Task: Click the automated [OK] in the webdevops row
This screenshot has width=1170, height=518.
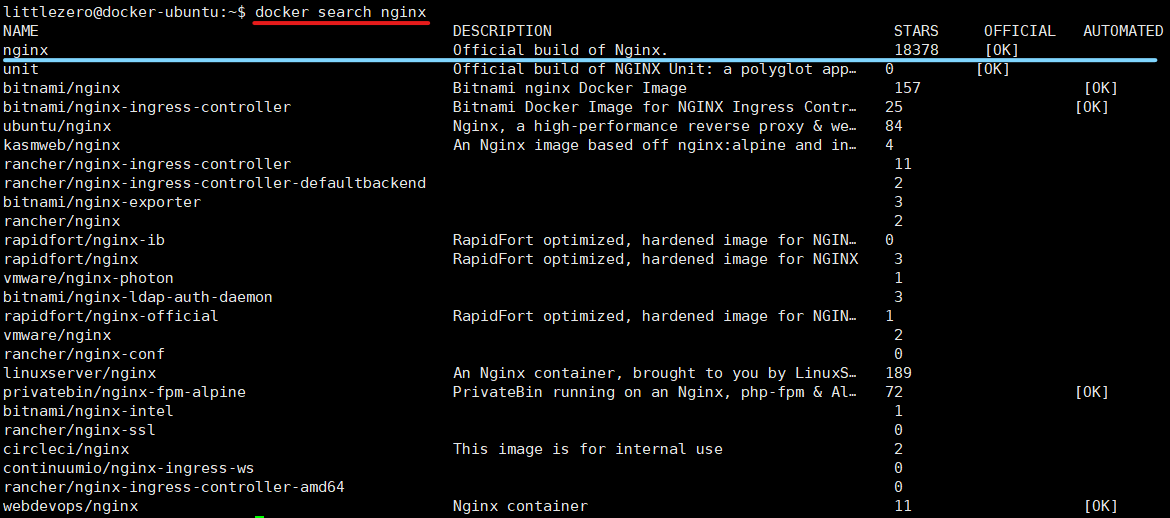Action: pos(1101,506)
